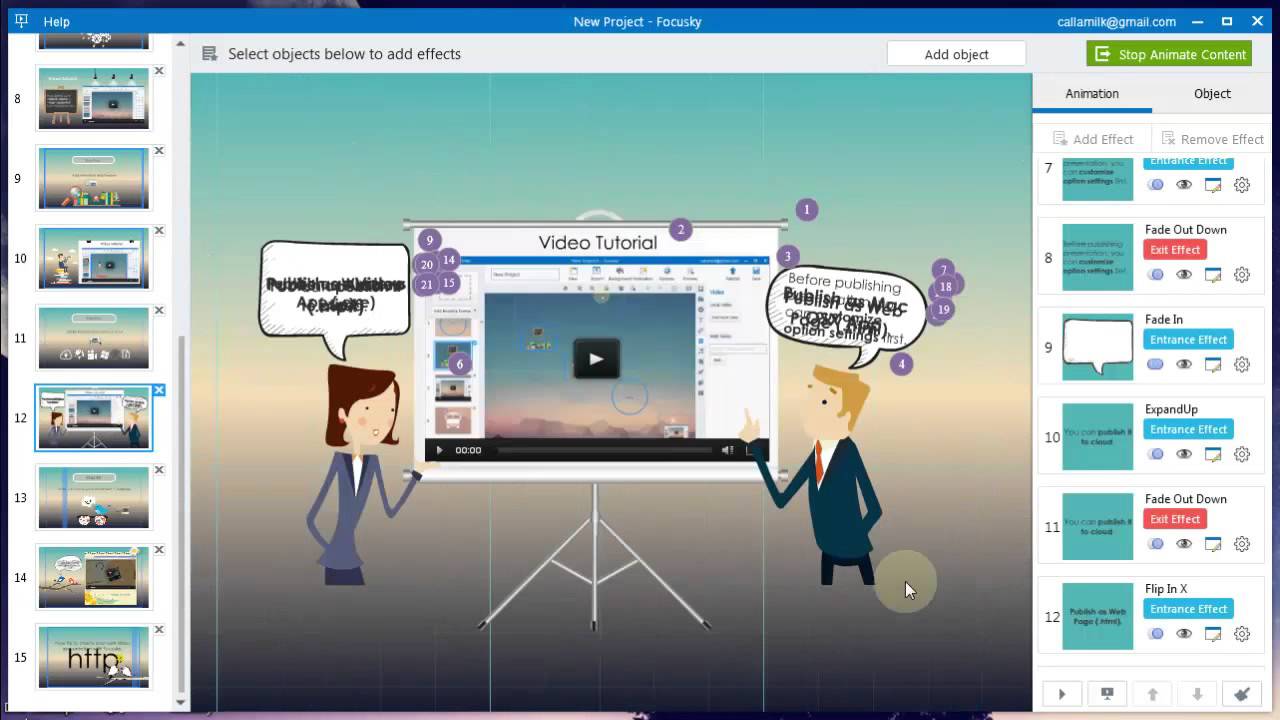The height and width of the screenshot is (720, 1280).
Task: Mute the embedded video's speaker icon
Action: [x=727, y=450]
